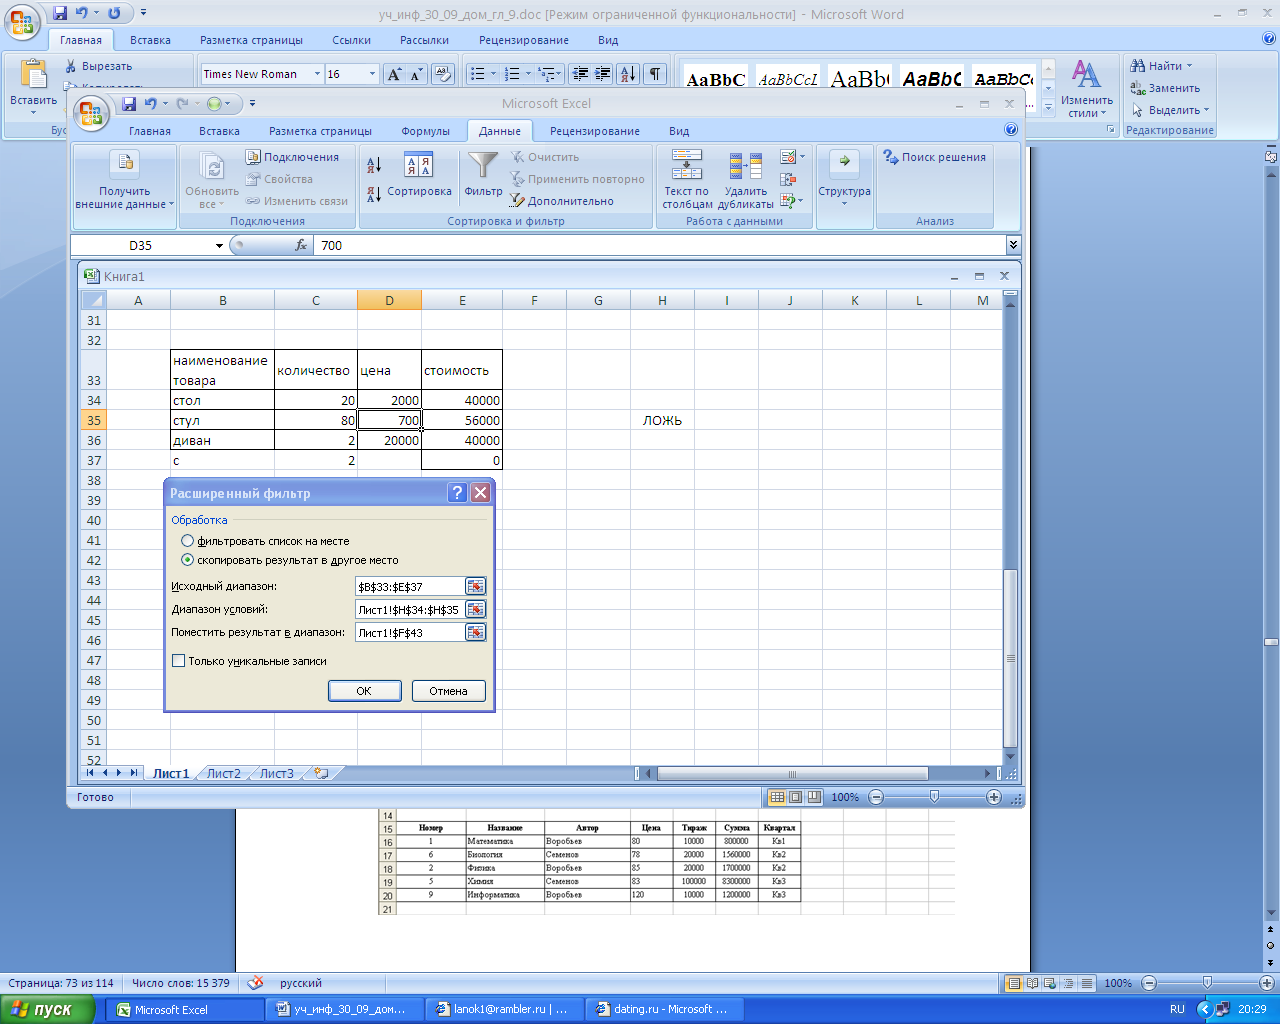1280x1024 pixels.
Task: Click the insert new sheet tab icon
Action: (x=321, y=773)
